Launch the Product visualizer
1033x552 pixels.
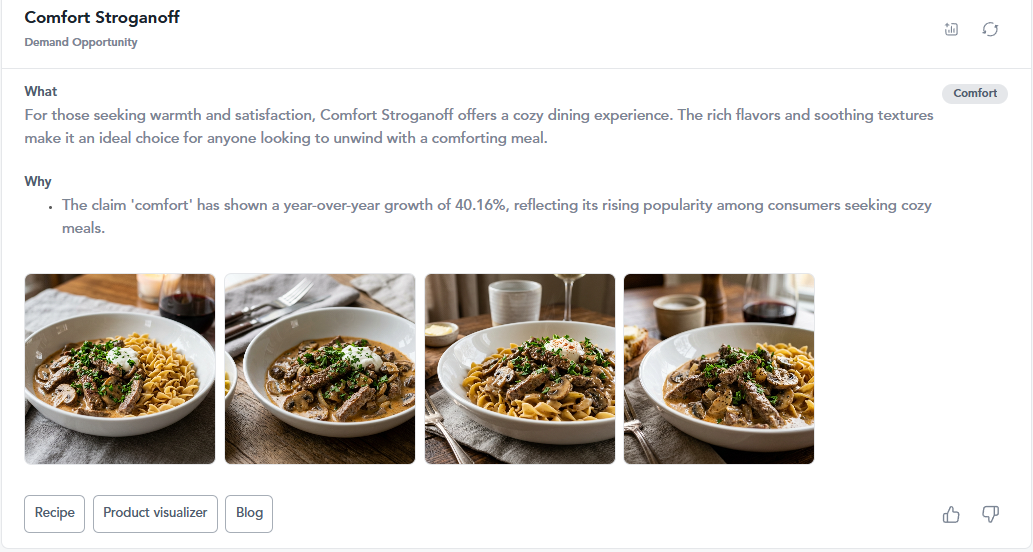point(155,513)
